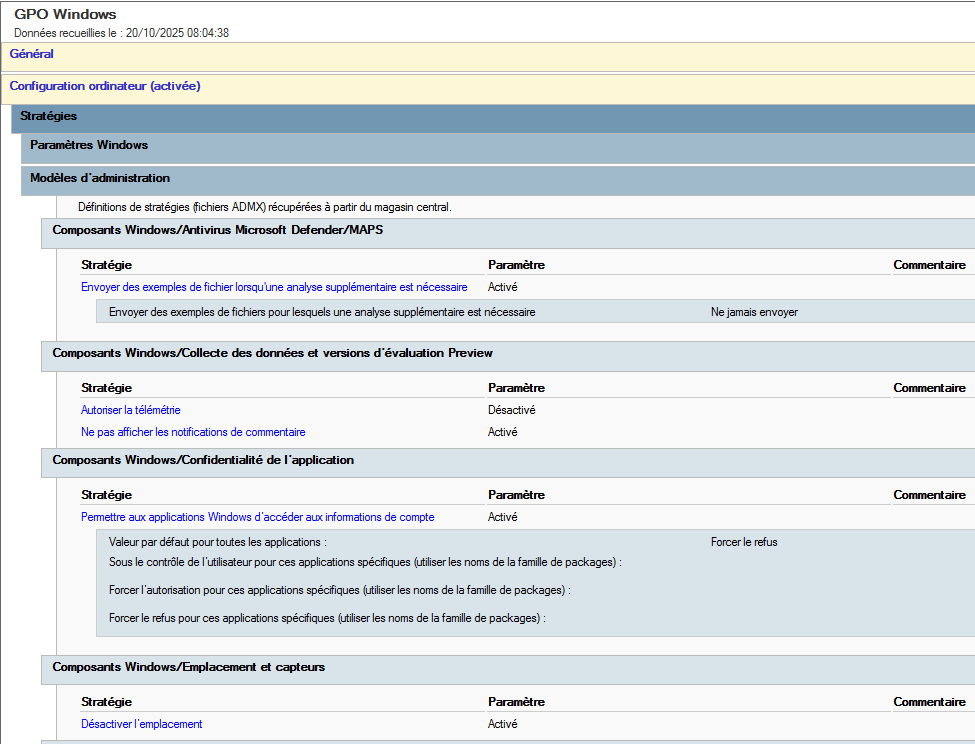Image resolution: width=975 pixels, height=744 pixels.
Task: Collapse Collecte des données et versions Preview group
Action: (x=272, y=353)
